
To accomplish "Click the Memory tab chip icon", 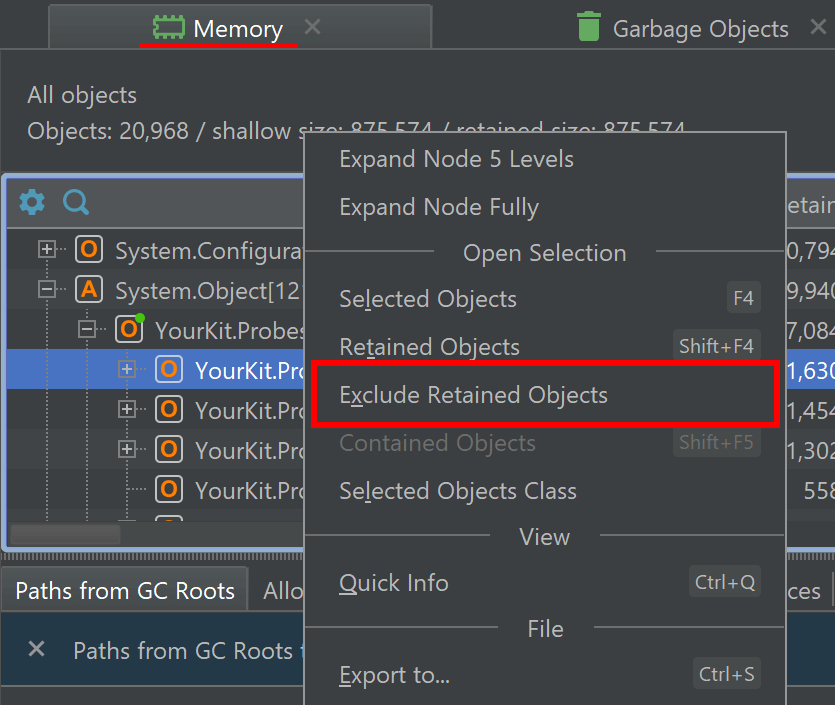I will [x=168, y=28].
